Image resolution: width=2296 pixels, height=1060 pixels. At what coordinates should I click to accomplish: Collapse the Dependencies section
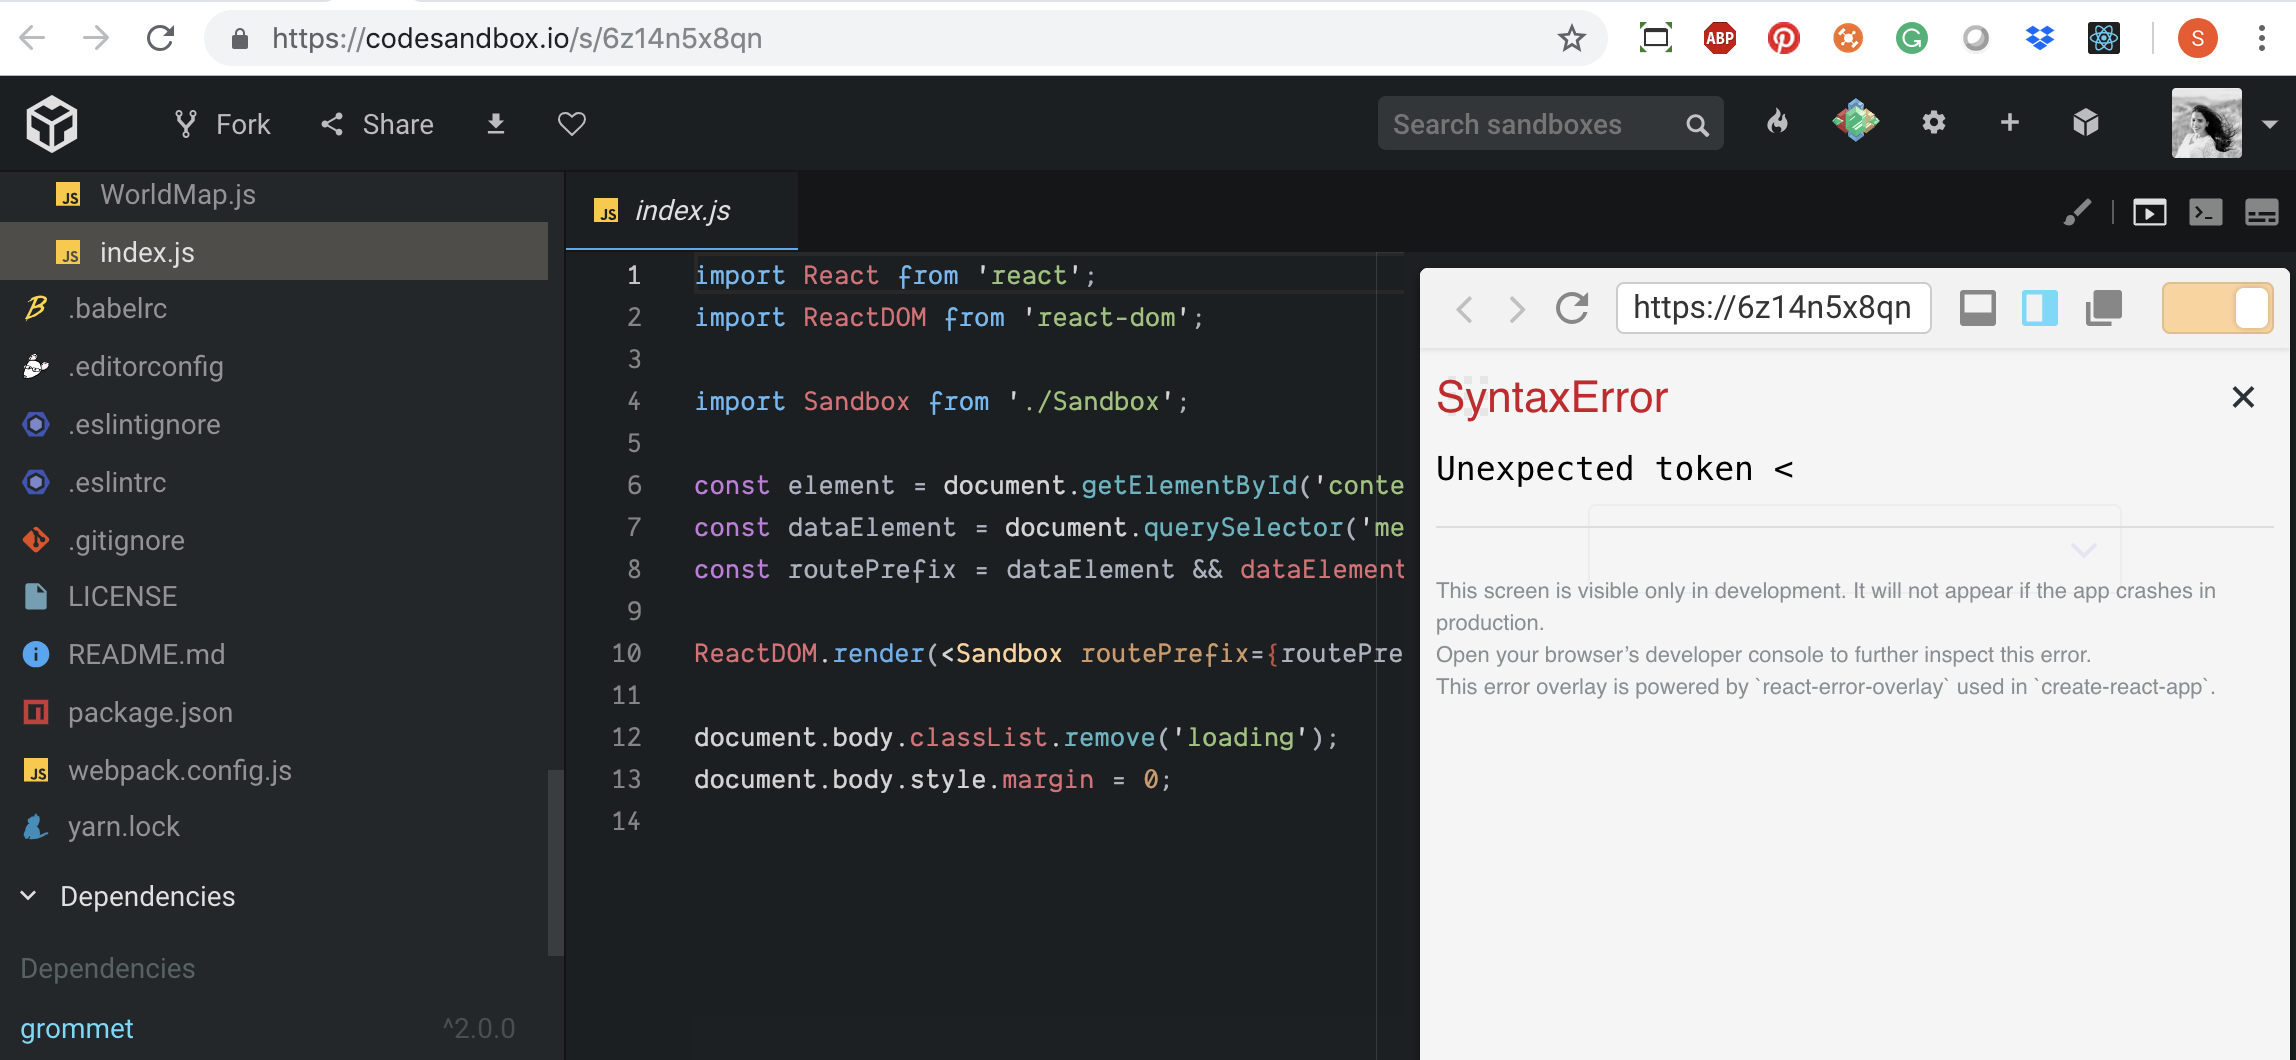click(27, 895)
